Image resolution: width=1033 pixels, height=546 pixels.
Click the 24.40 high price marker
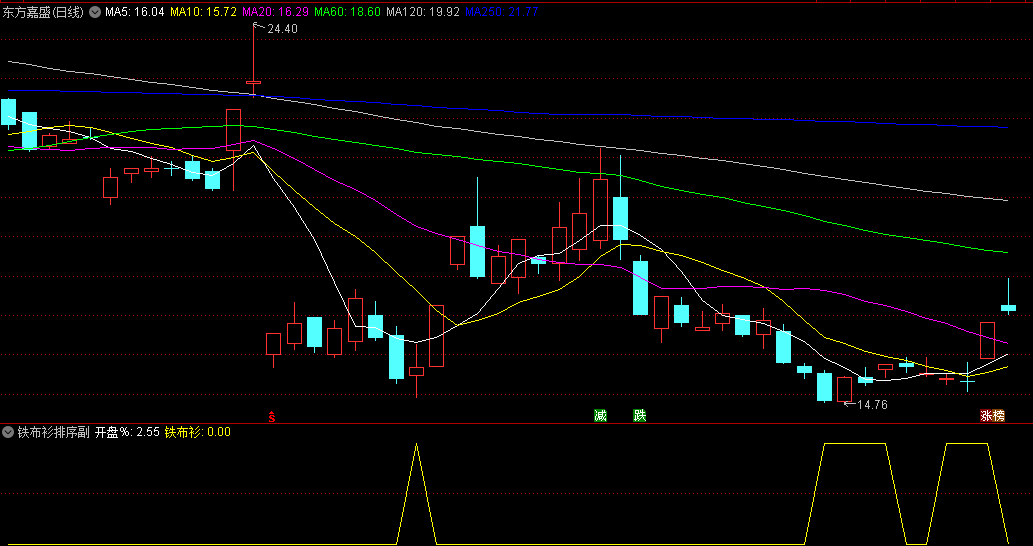[282, 28]
